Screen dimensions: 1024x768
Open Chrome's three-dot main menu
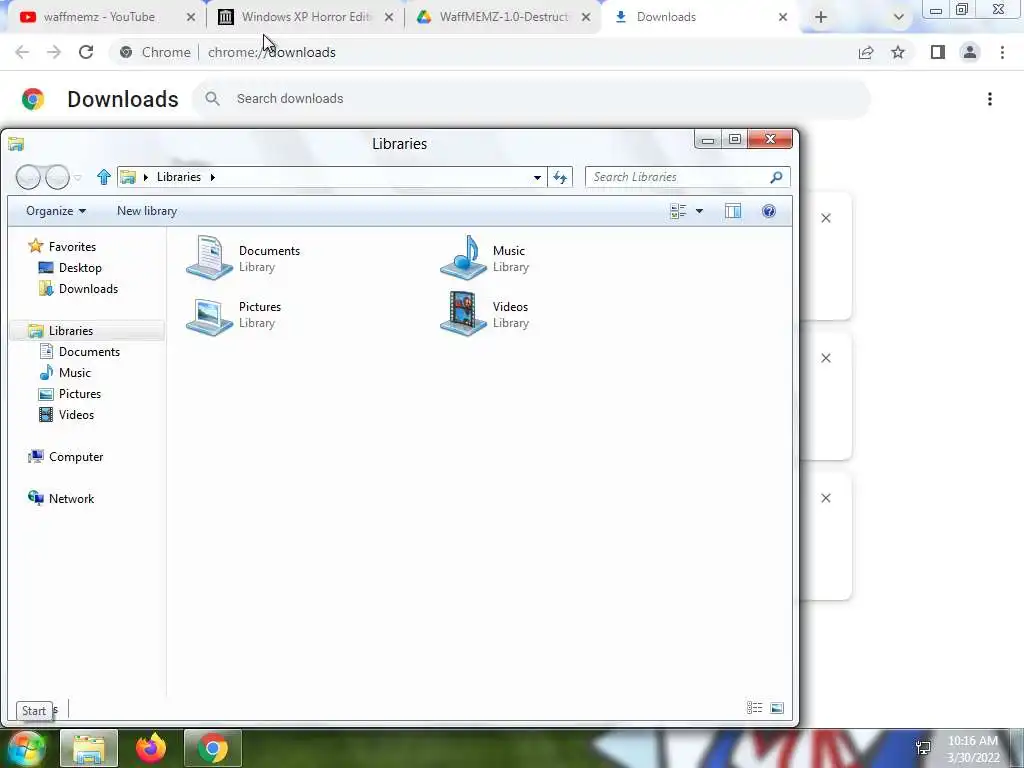point(1002,52)
